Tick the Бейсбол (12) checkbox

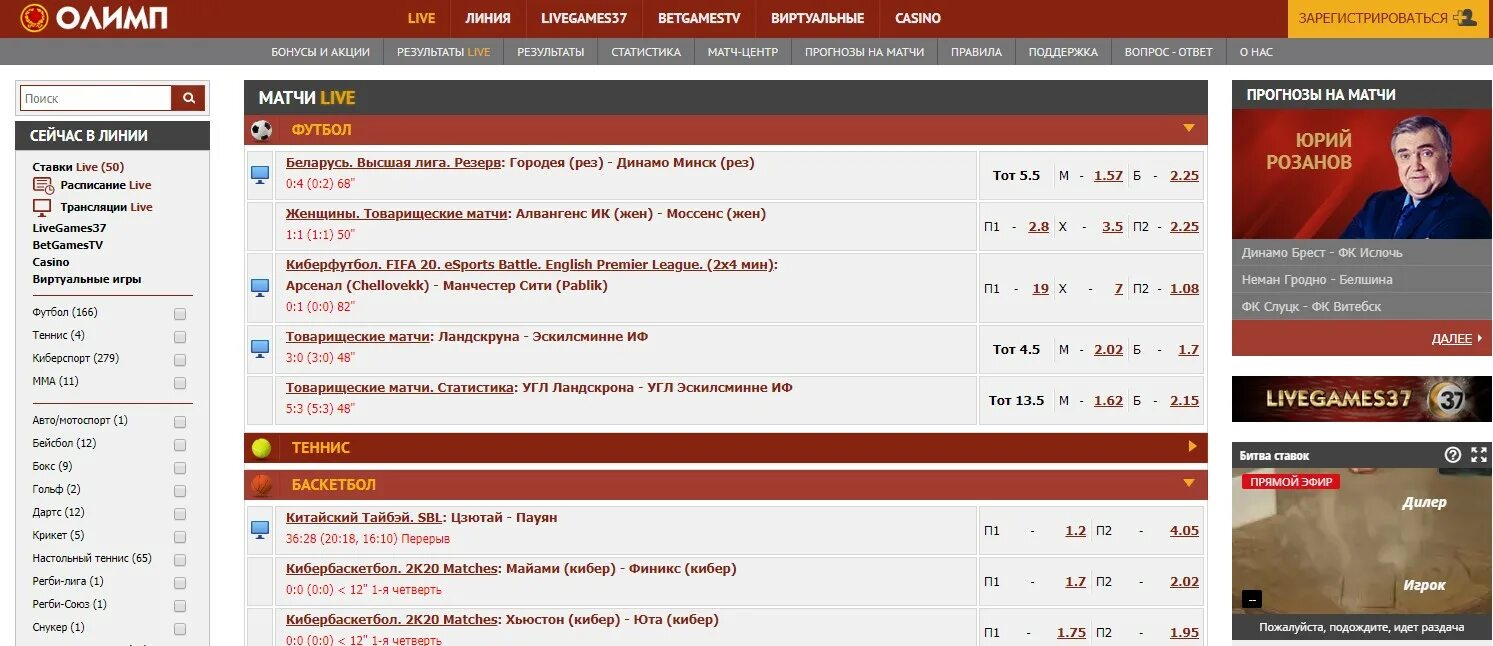point(180,444)
